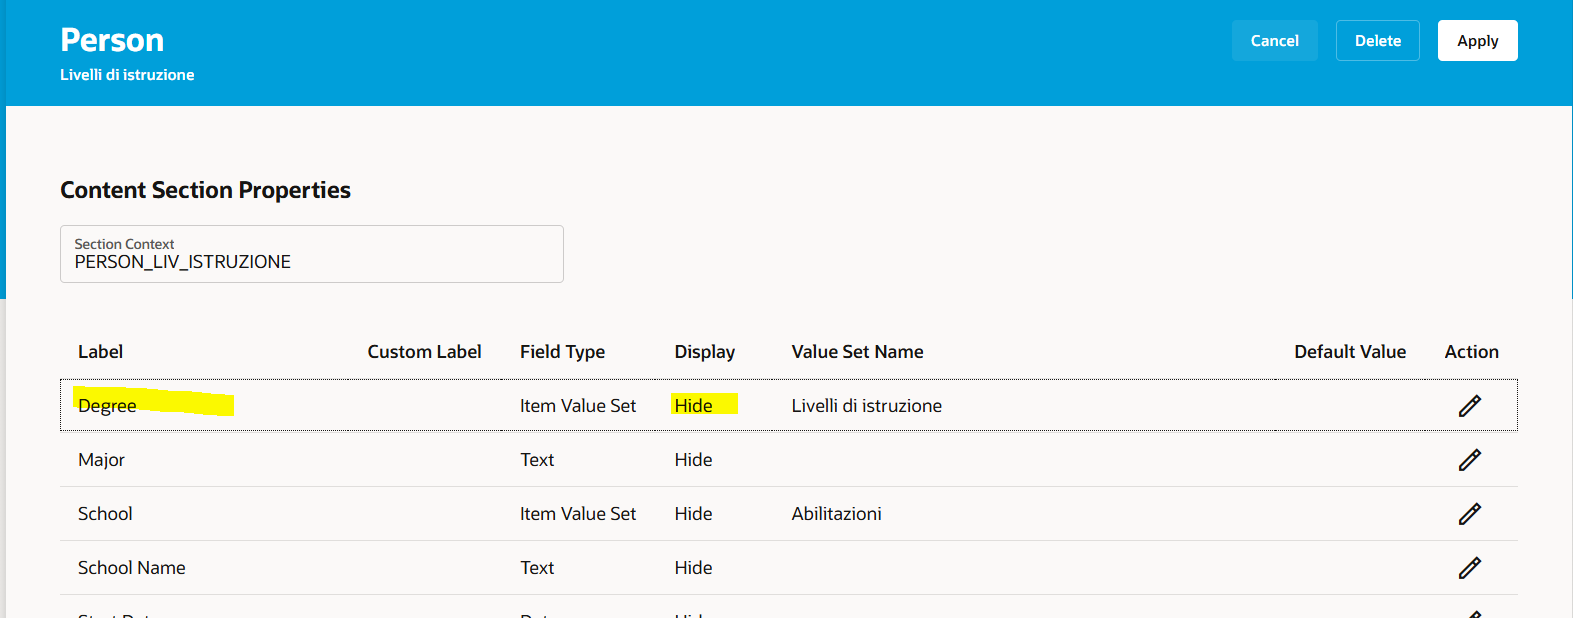Click Hide display value in School Name row

pyautogui.click(x=693, y=568)
